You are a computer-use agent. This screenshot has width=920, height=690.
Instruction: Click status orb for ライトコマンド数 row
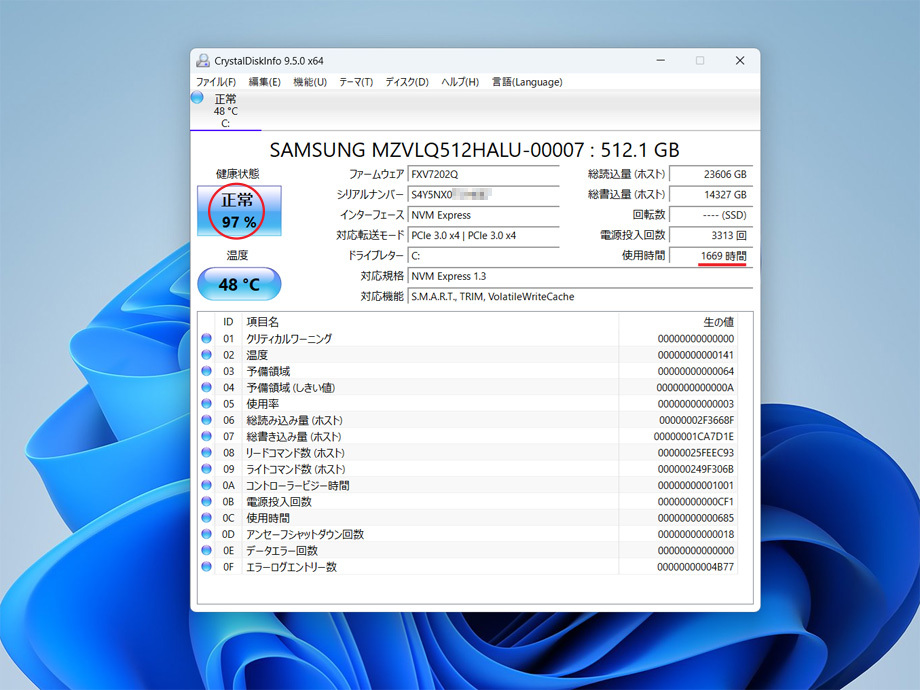click(207, 469)
